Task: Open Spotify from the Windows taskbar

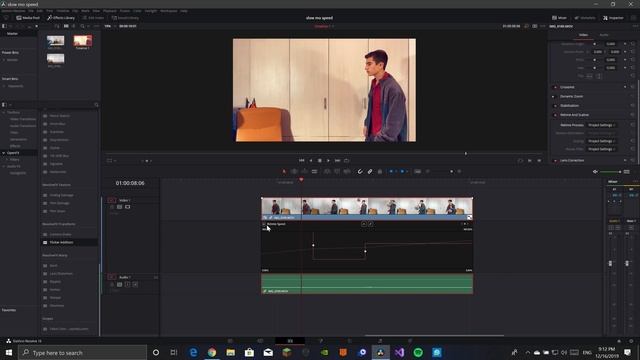Action: (x=418, y=353)
